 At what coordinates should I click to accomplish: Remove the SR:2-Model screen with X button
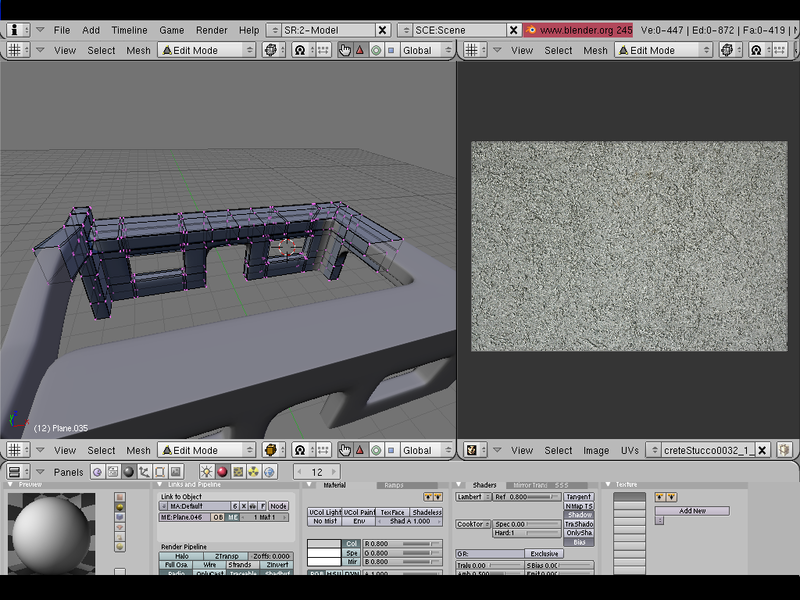[x=382, y=30]
